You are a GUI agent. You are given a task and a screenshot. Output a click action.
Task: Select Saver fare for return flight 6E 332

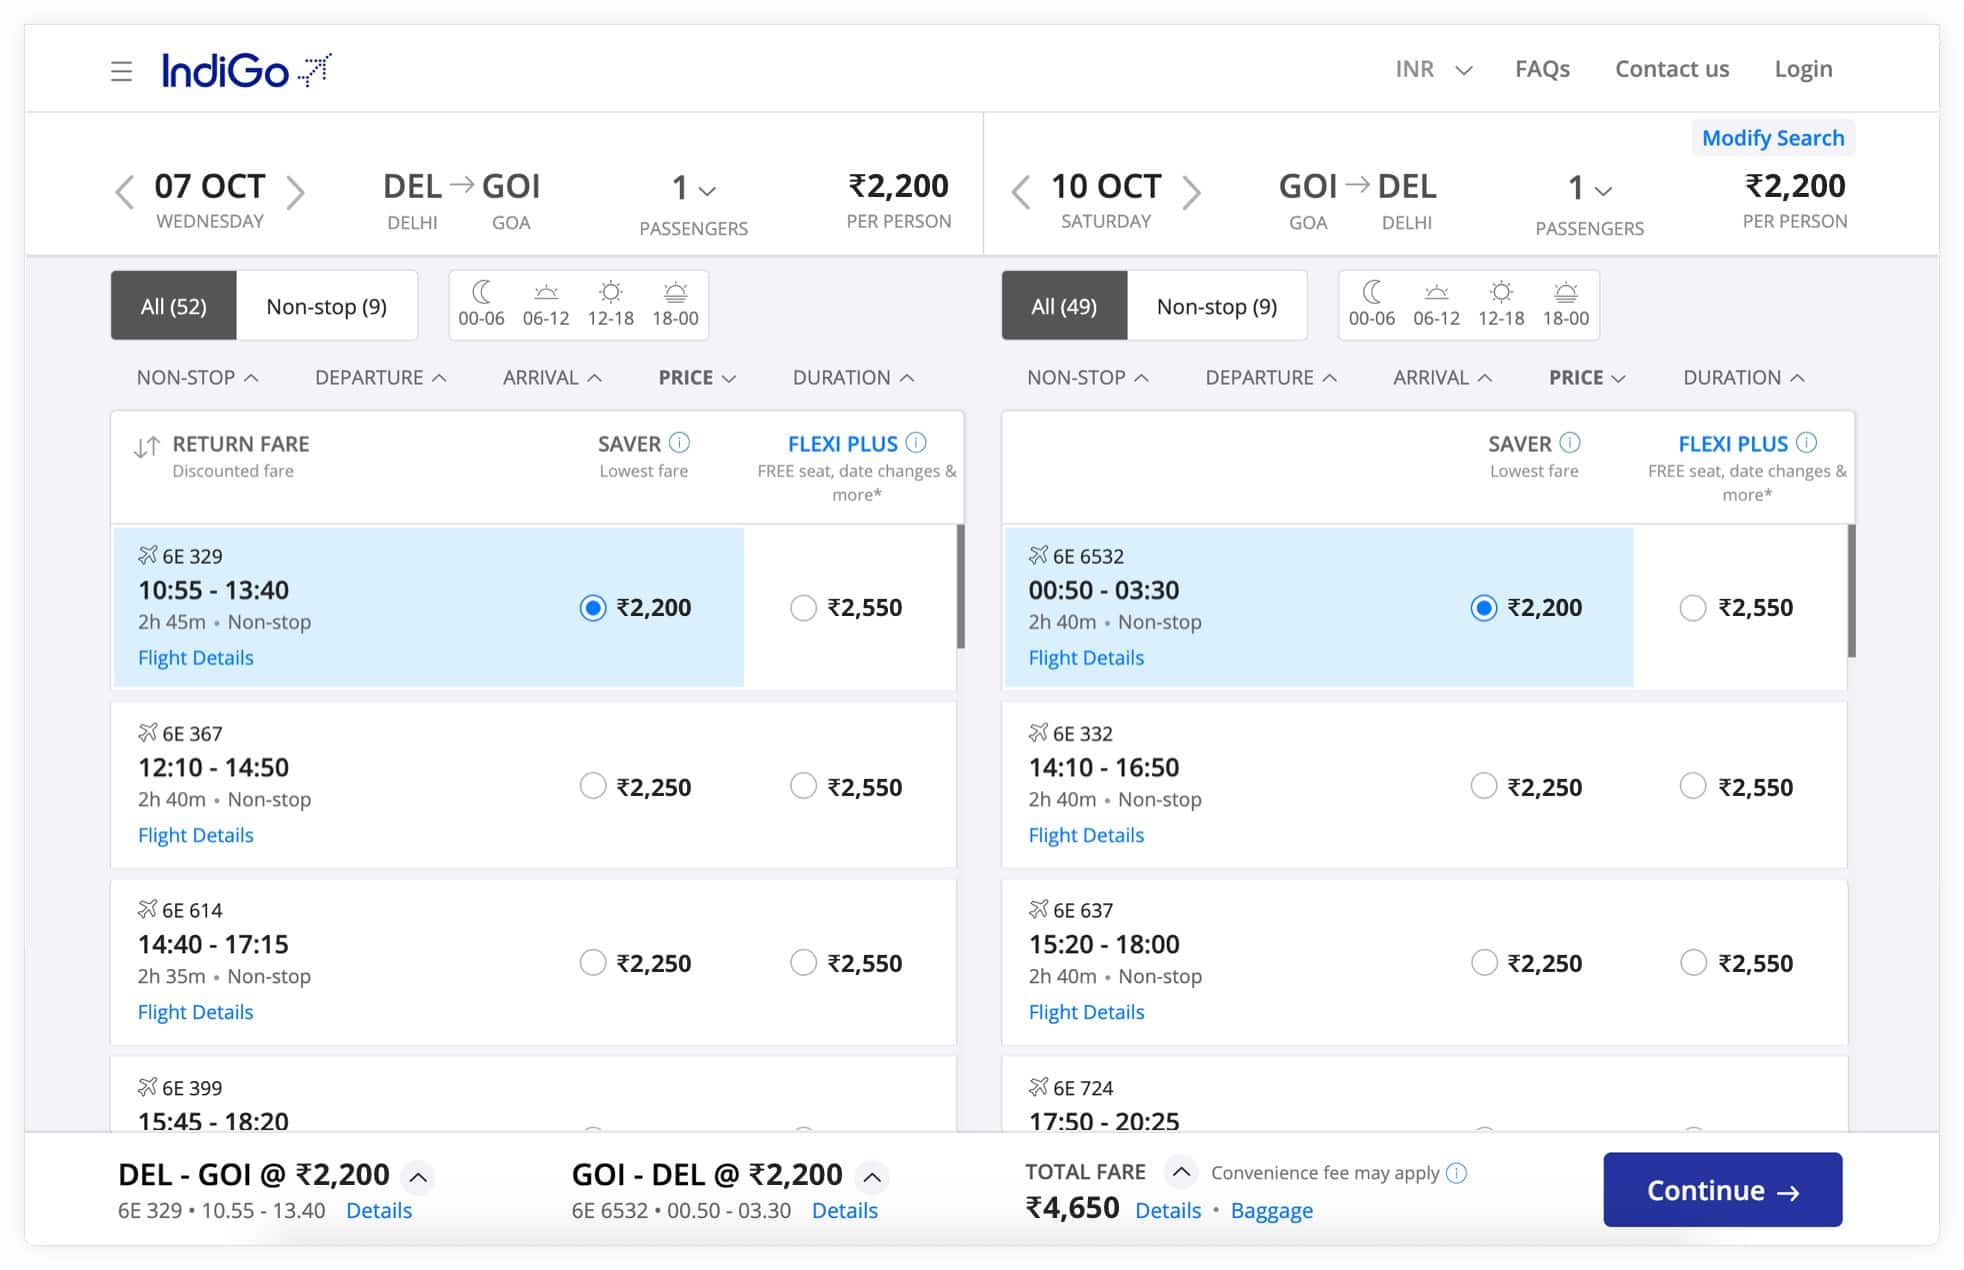click(x=1483, y=786)
